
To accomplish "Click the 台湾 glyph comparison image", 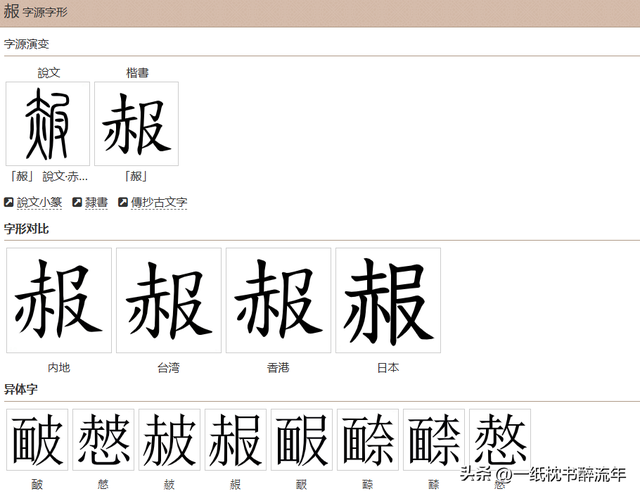I will pos(169,300).
